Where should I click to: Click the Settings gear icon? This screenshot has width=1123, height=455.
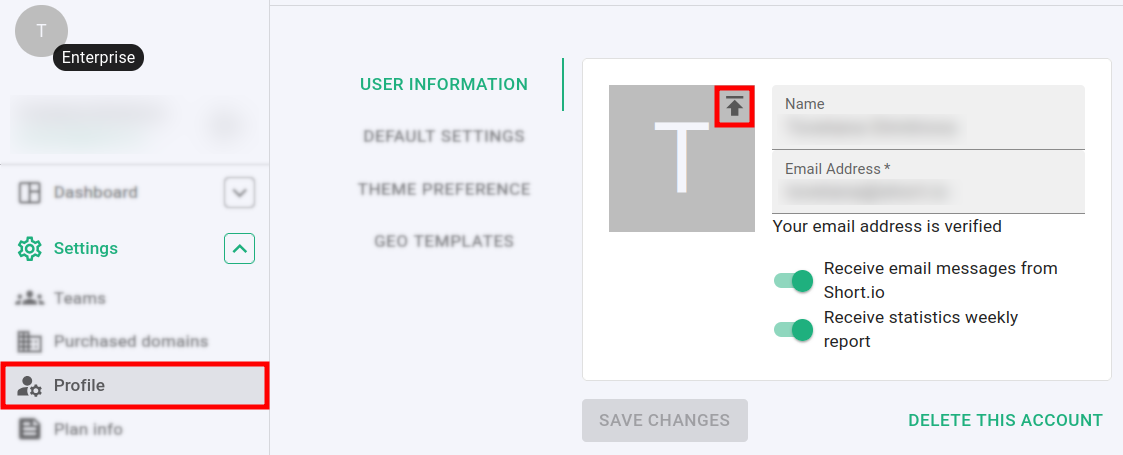[30, 248]
